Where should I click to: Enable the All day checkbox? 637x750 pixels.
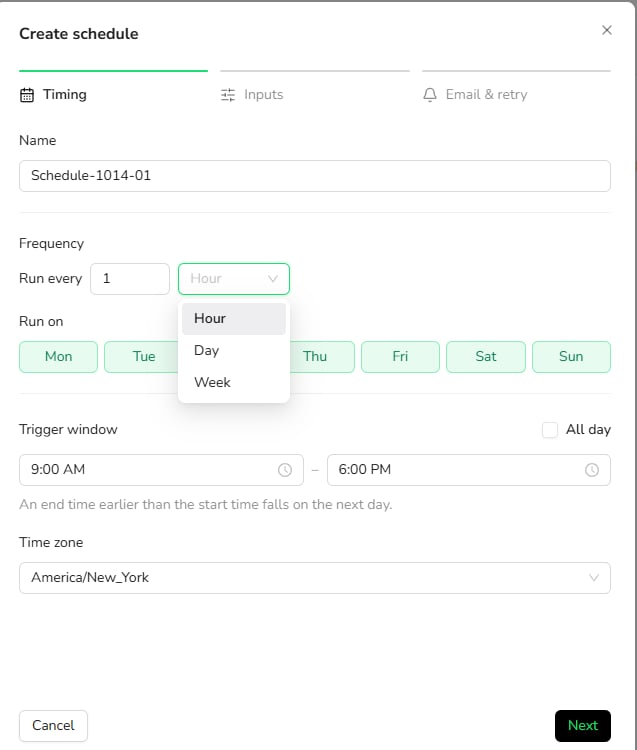(x=550, y=430)
